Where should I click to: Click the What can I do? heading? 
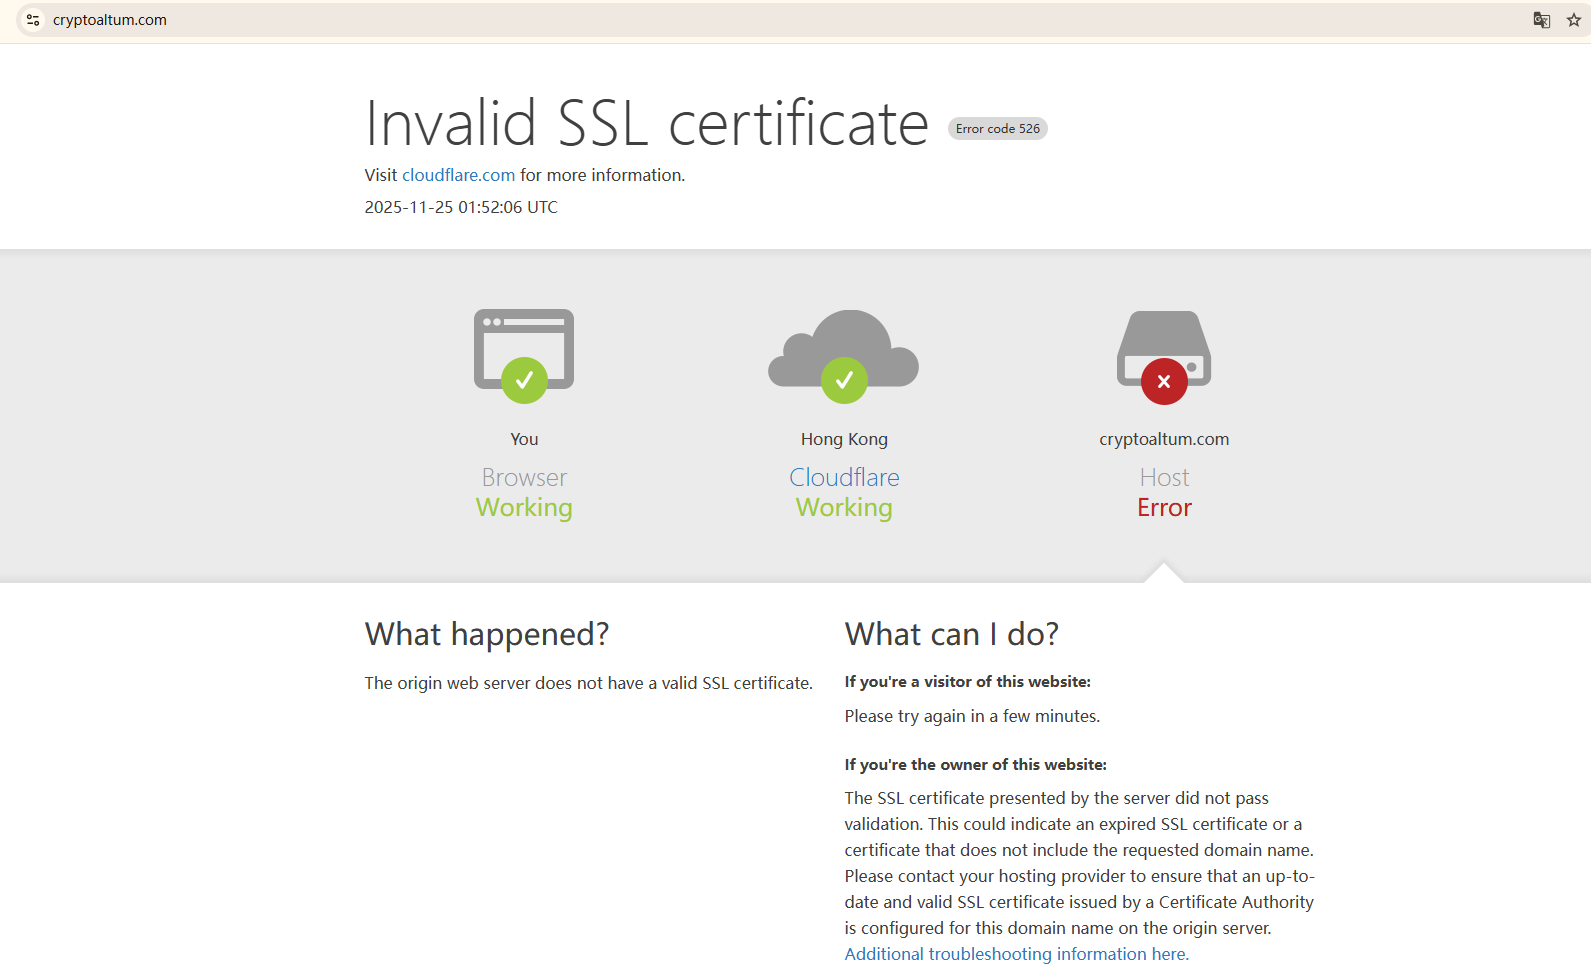pos(952,634)
